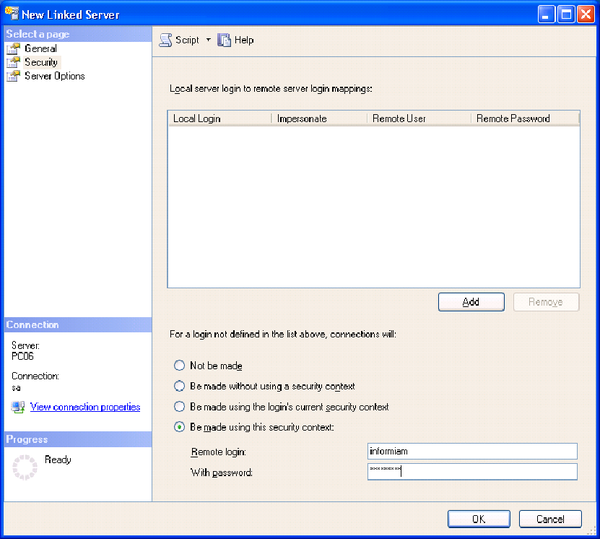Screen dimensions: 600x539
Task: Click the Add button
Action: (x=472, y=302)
